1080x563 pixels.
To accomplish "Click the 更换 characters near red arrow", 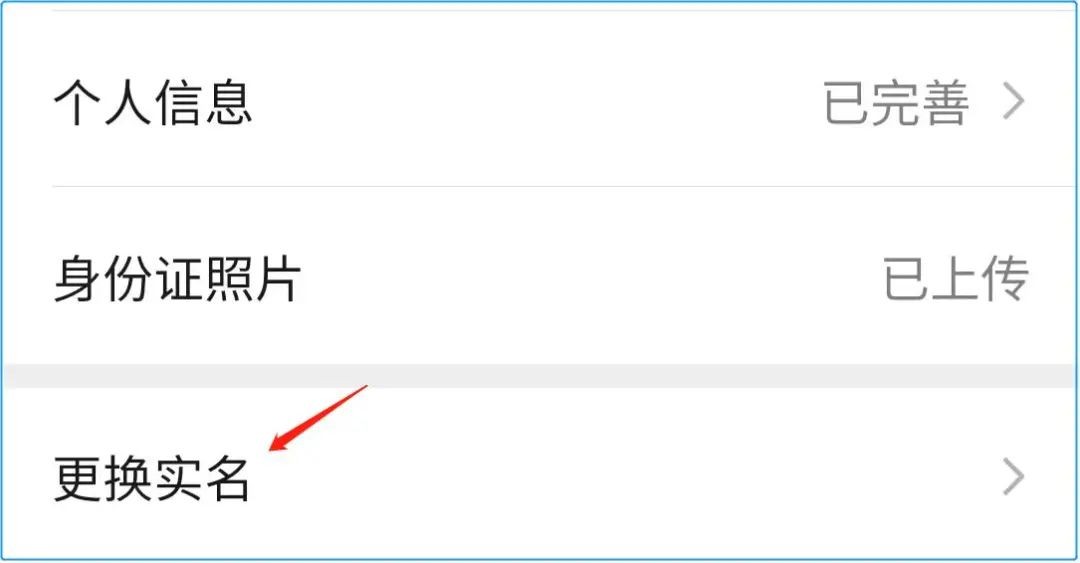I will pos(103,478).
